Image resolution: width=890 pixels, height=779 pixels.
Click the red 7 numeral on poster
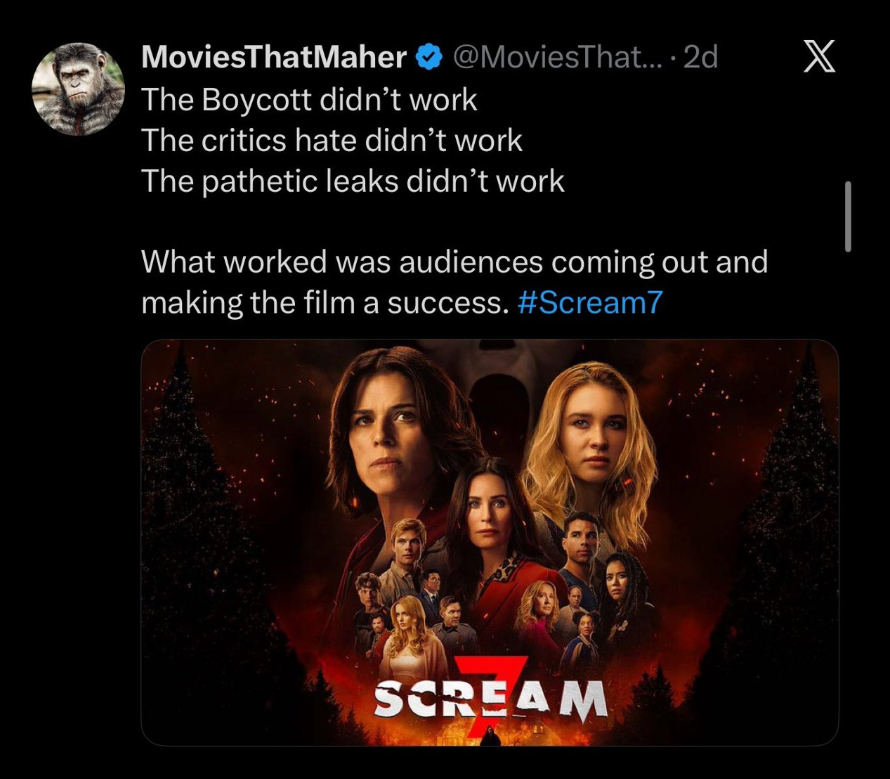488,680
